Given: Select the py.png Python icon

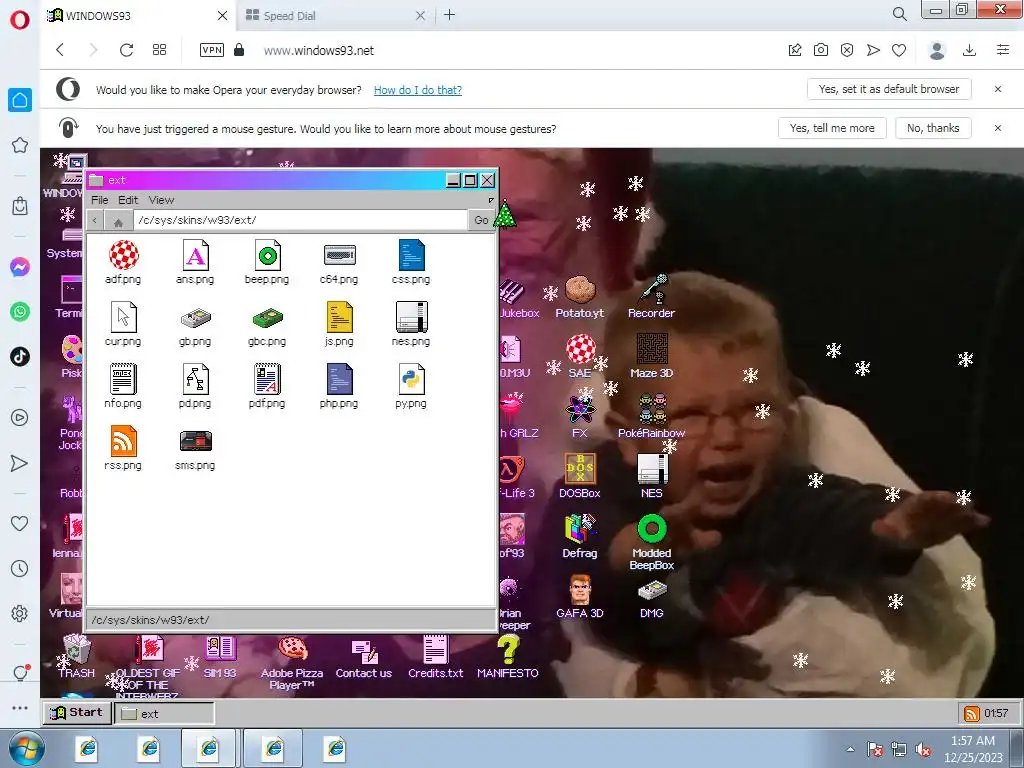Looking at the screenshot, I should pos(411,379).
